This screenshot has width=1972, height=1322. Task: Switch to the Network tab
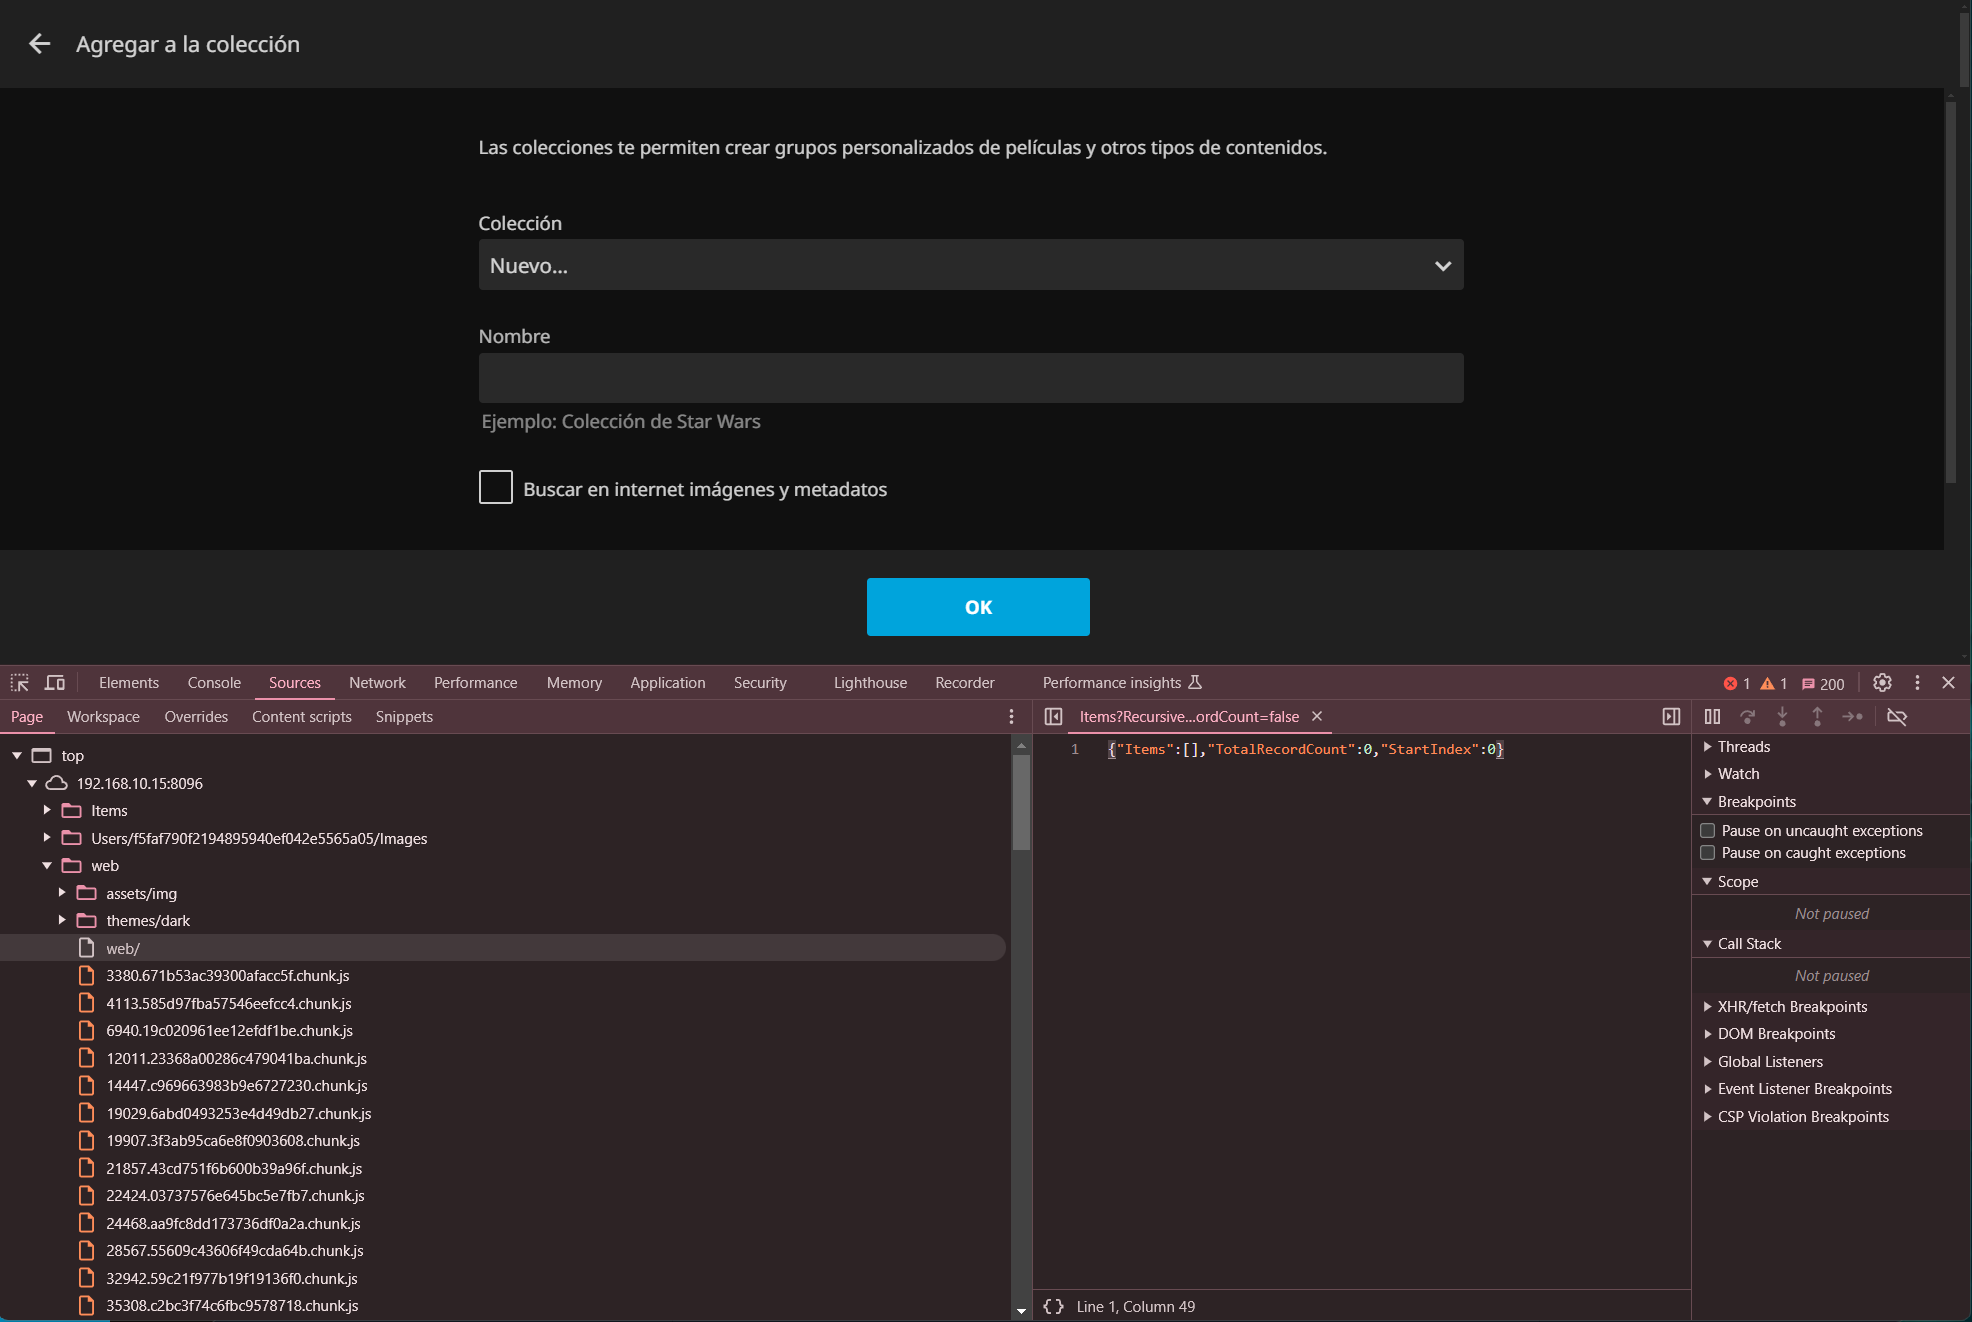click(377, 683)
